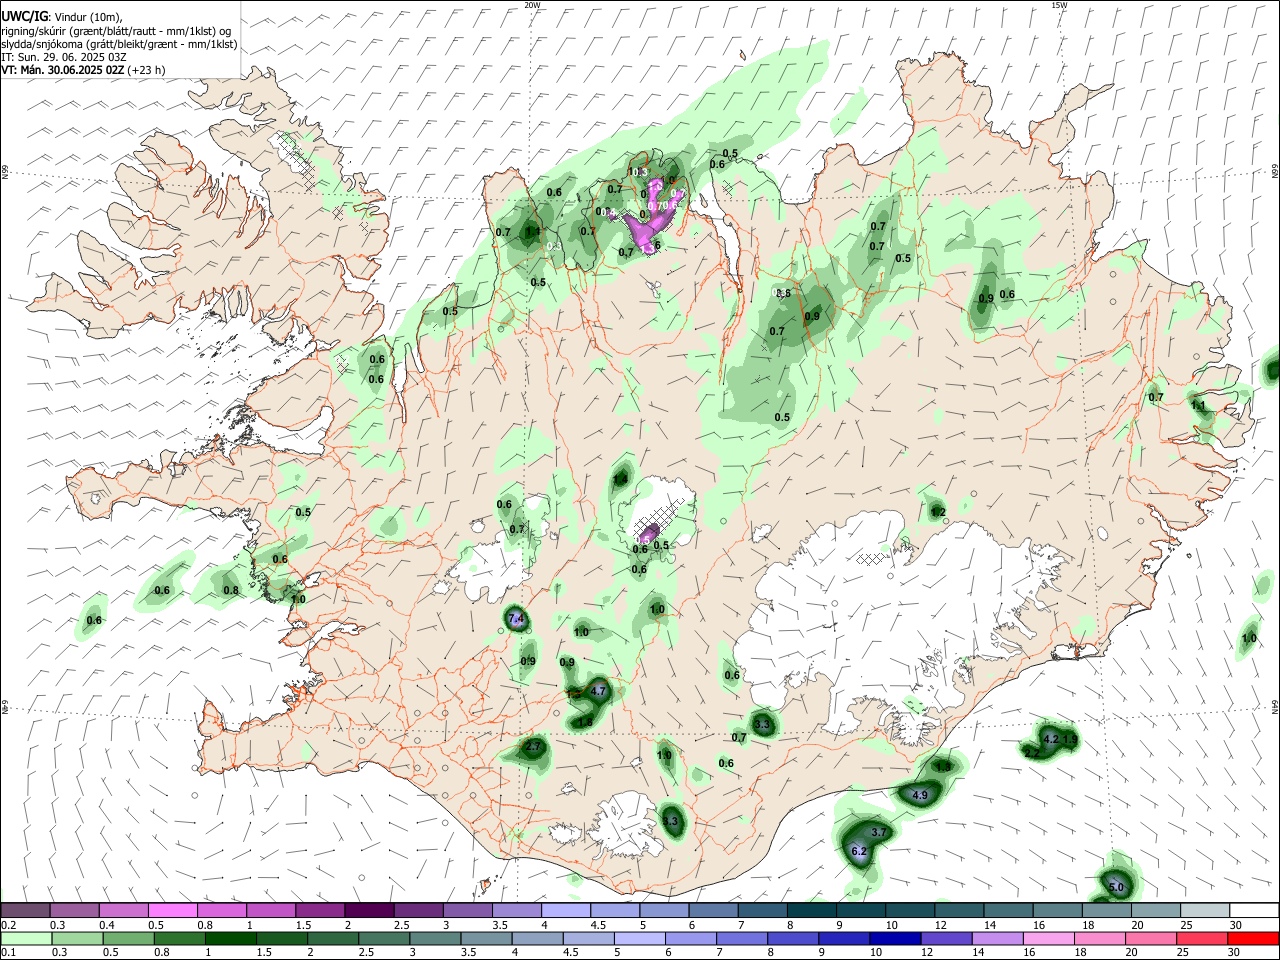
Task: Click the light pink swatch between 16 and 18
Action: pos(1049,938)
